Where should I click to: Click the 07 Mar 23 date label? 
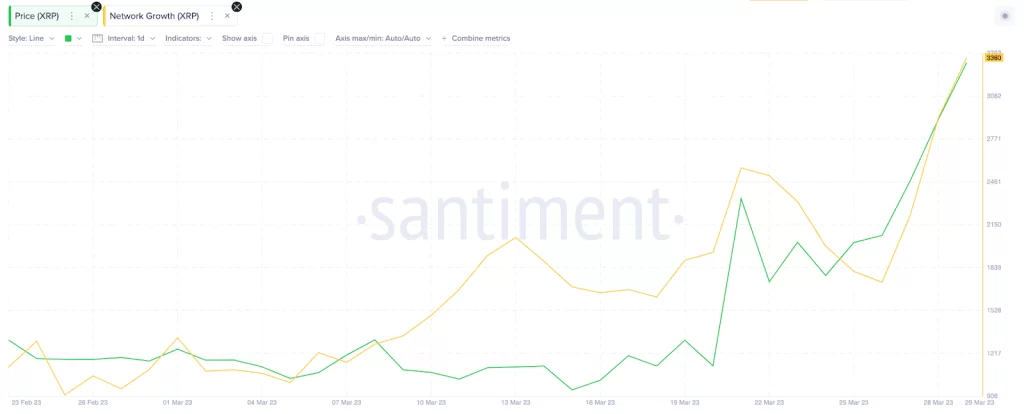point(346,403)
